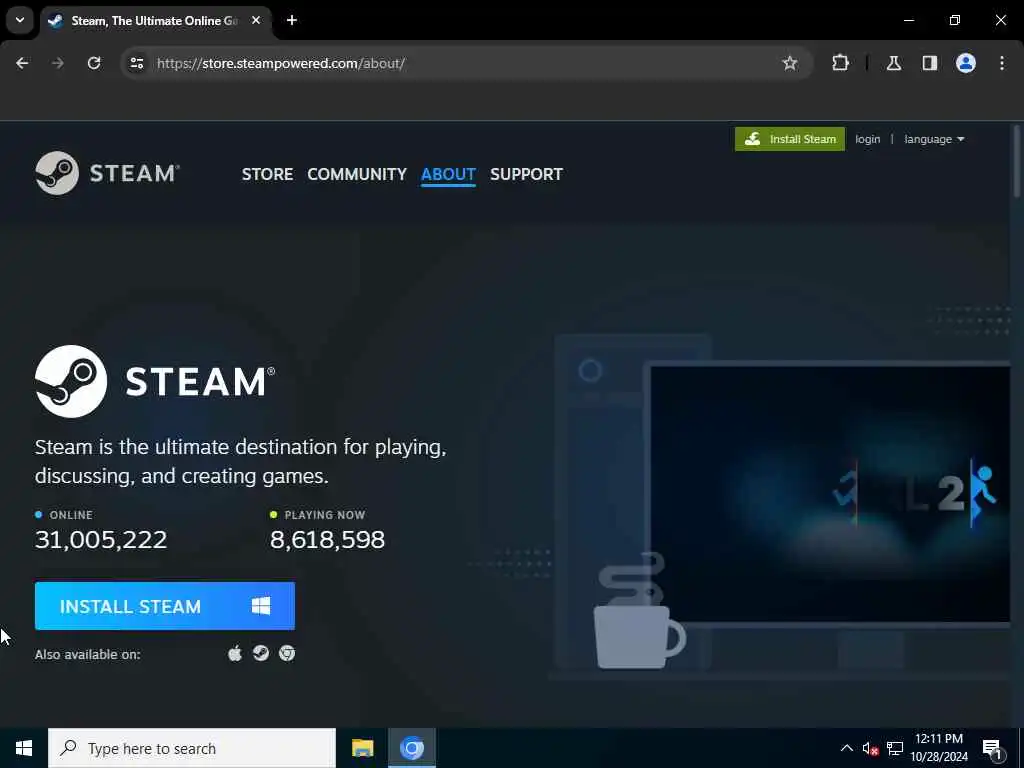Close the Steam browser tab
Screen dimensions: 1024x768
click(x=256, y=20)
